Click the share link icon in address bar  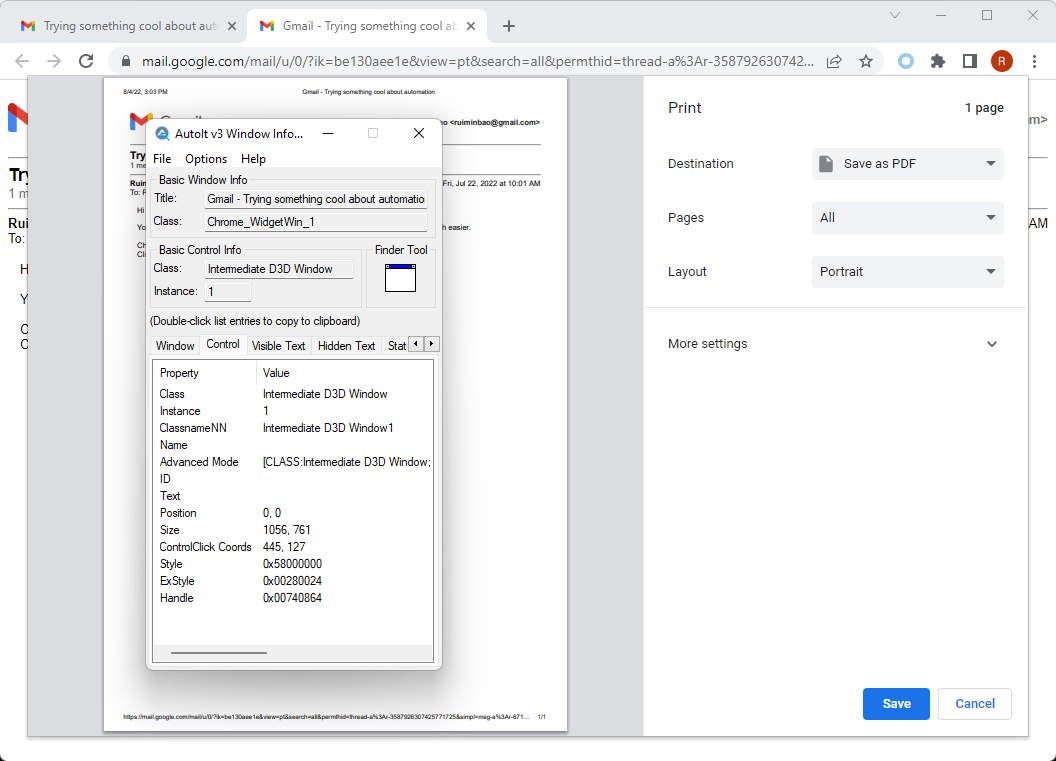tap(834, 61)
